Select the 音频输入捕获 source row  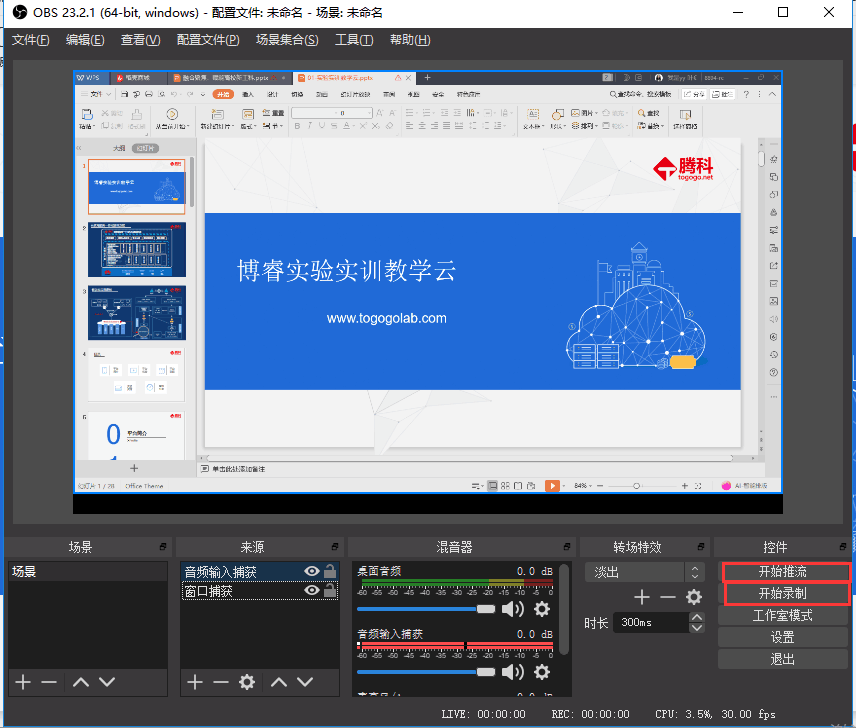pos(259,571)
